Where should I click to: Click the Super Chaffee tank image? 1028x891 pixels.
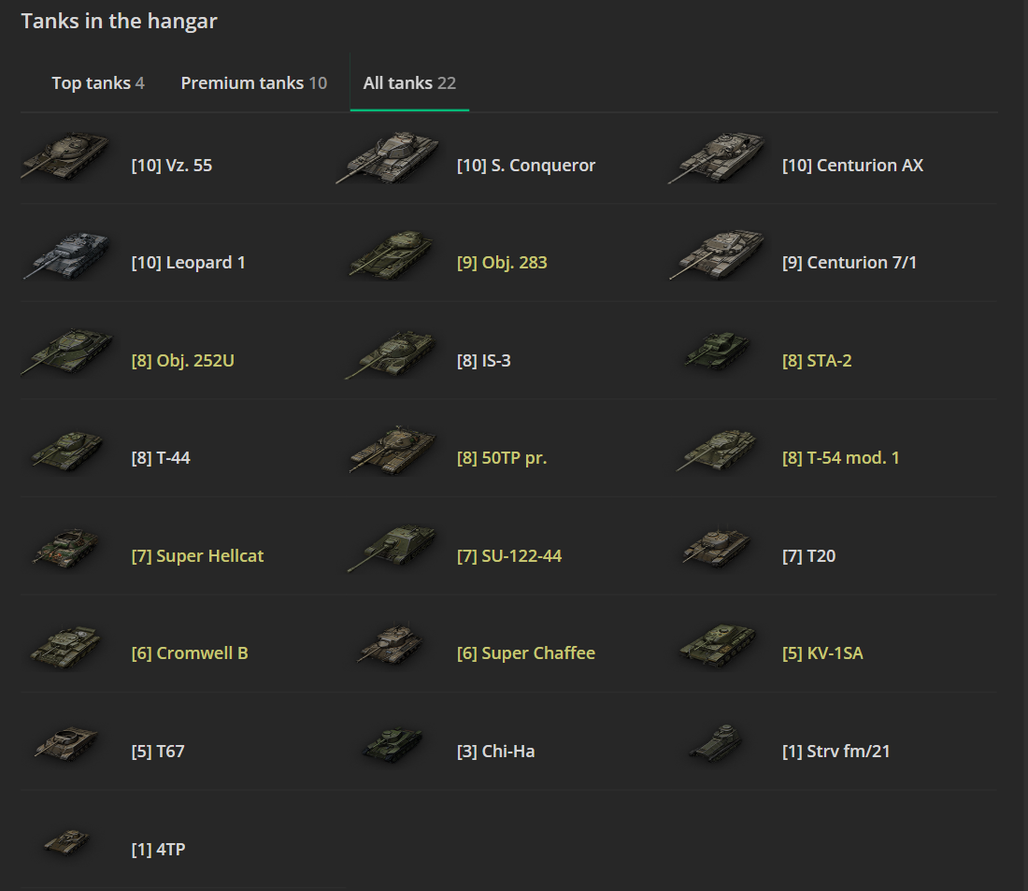click(391, 644)
